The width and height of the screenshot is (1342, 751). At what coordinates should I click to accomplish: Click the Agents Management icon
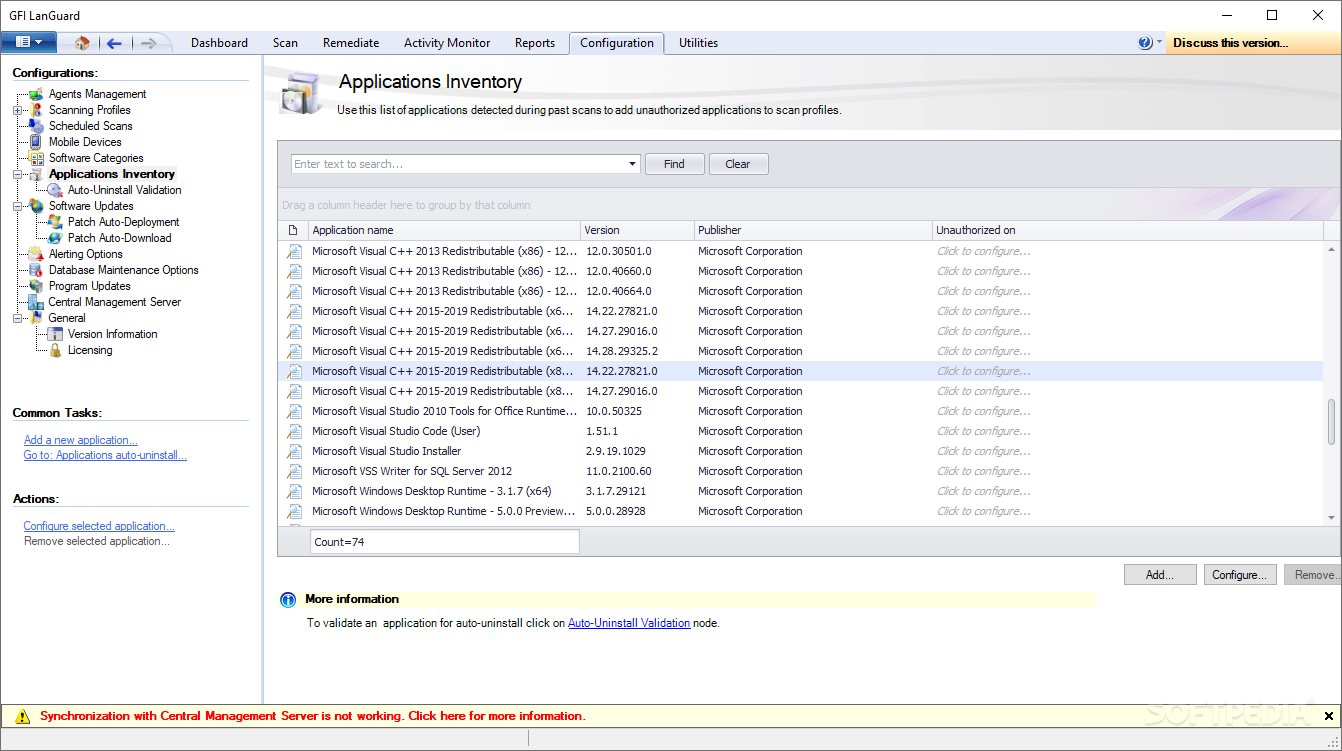point(36,94)
